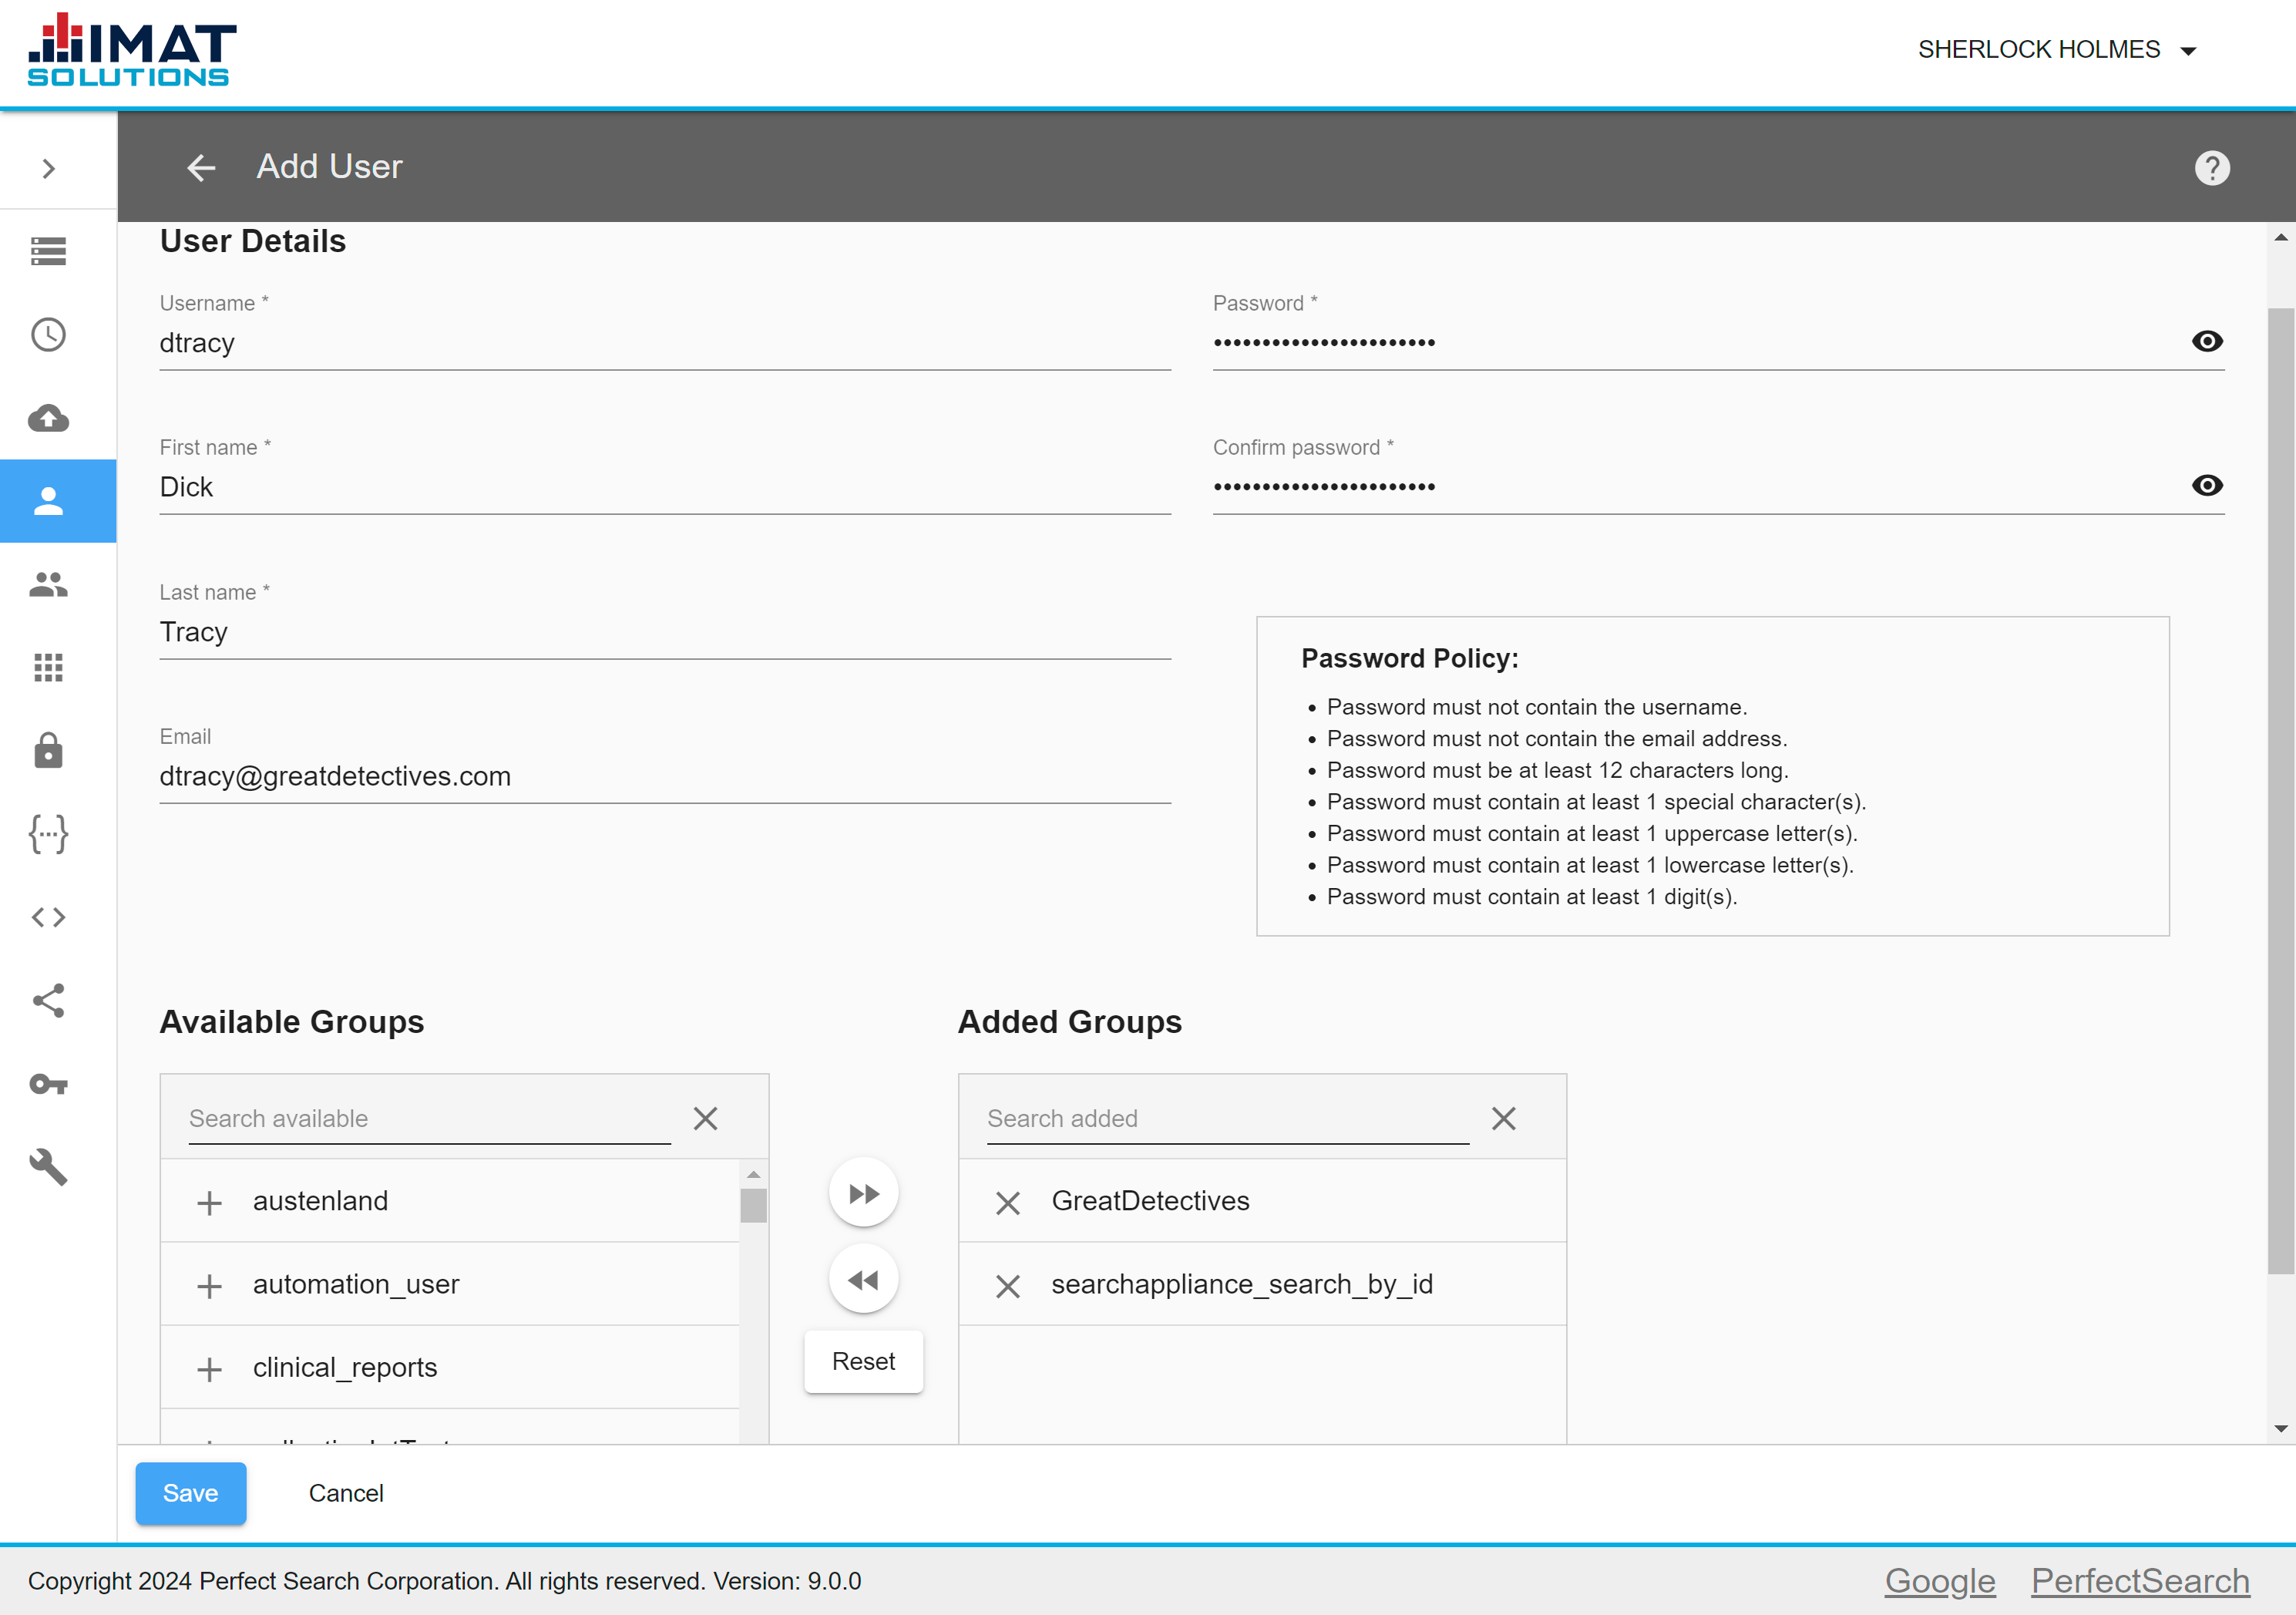Open the padlock security icon in sidebar
2296x1615 pixels.
(48, 750)
